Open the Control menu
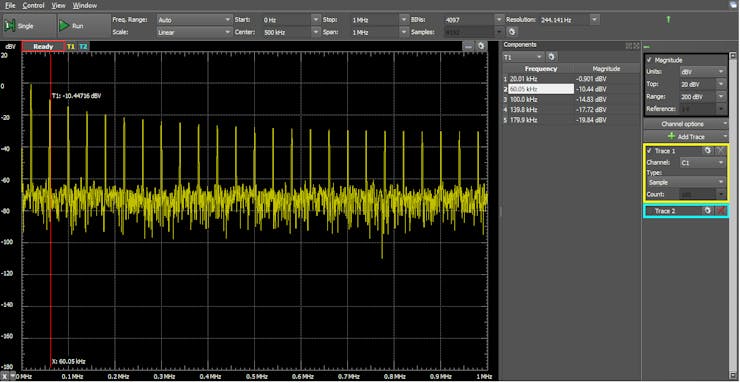Image resolution: width=740 pixels, height=383 pixels. tap(33, 6)
